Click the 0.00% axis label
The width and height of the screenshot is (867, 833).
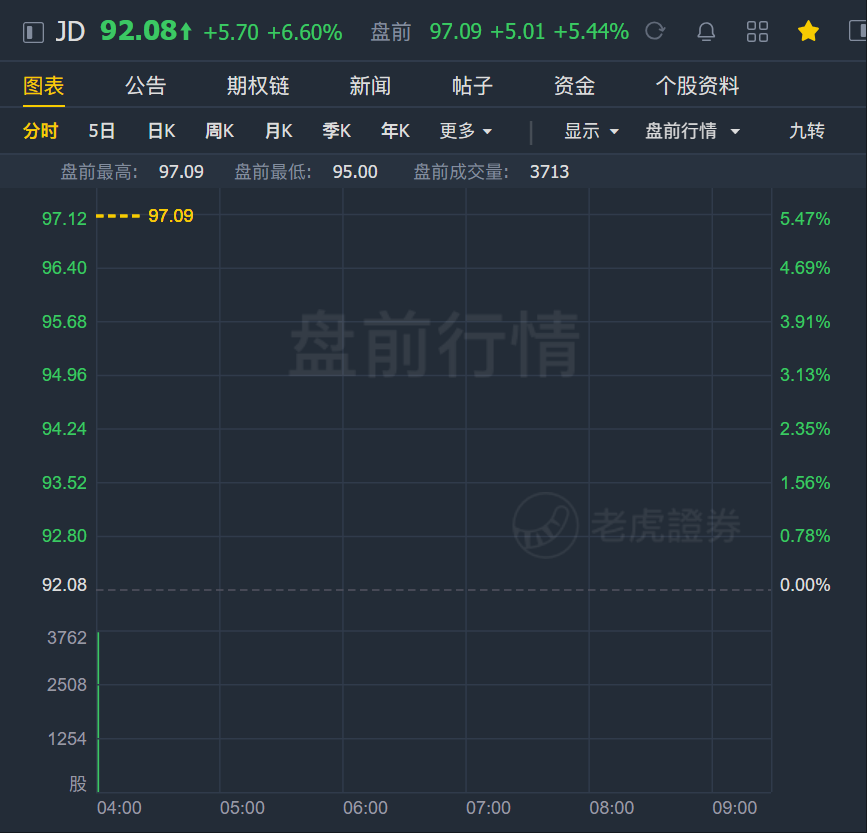(x=805, y=585)
